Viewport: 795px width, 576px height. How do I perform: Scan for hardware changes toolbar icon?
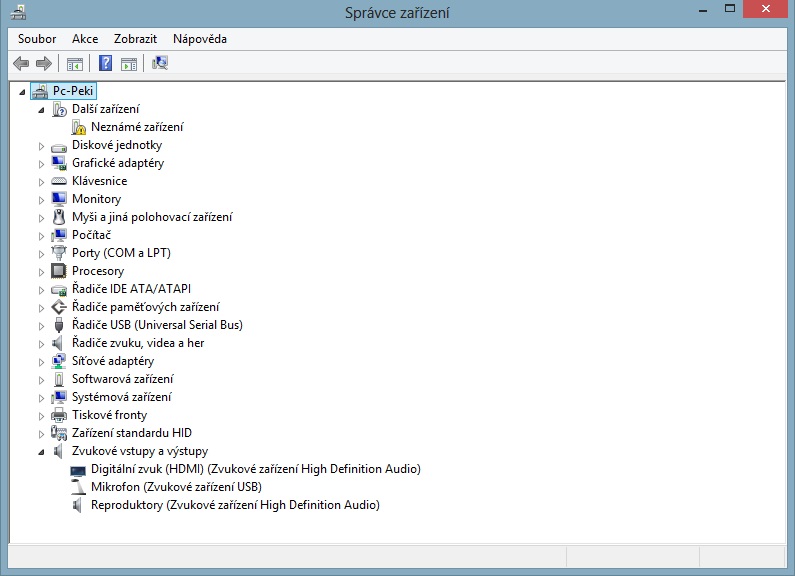160,63
